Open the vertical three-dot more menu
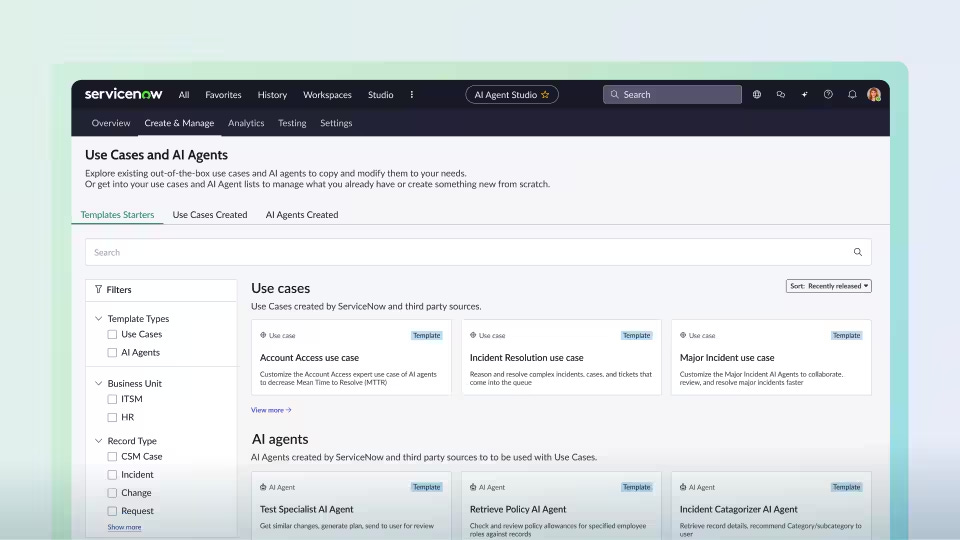The width and height of the screenshot is (960, 540). [411, 94]
